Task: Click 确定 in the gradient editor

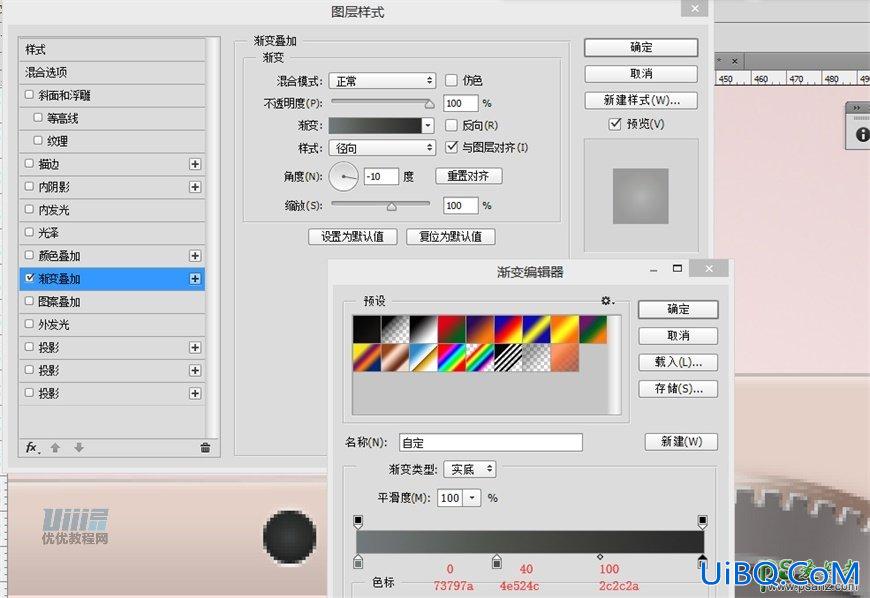Action: pyautogui.click(x=678, y=310)
